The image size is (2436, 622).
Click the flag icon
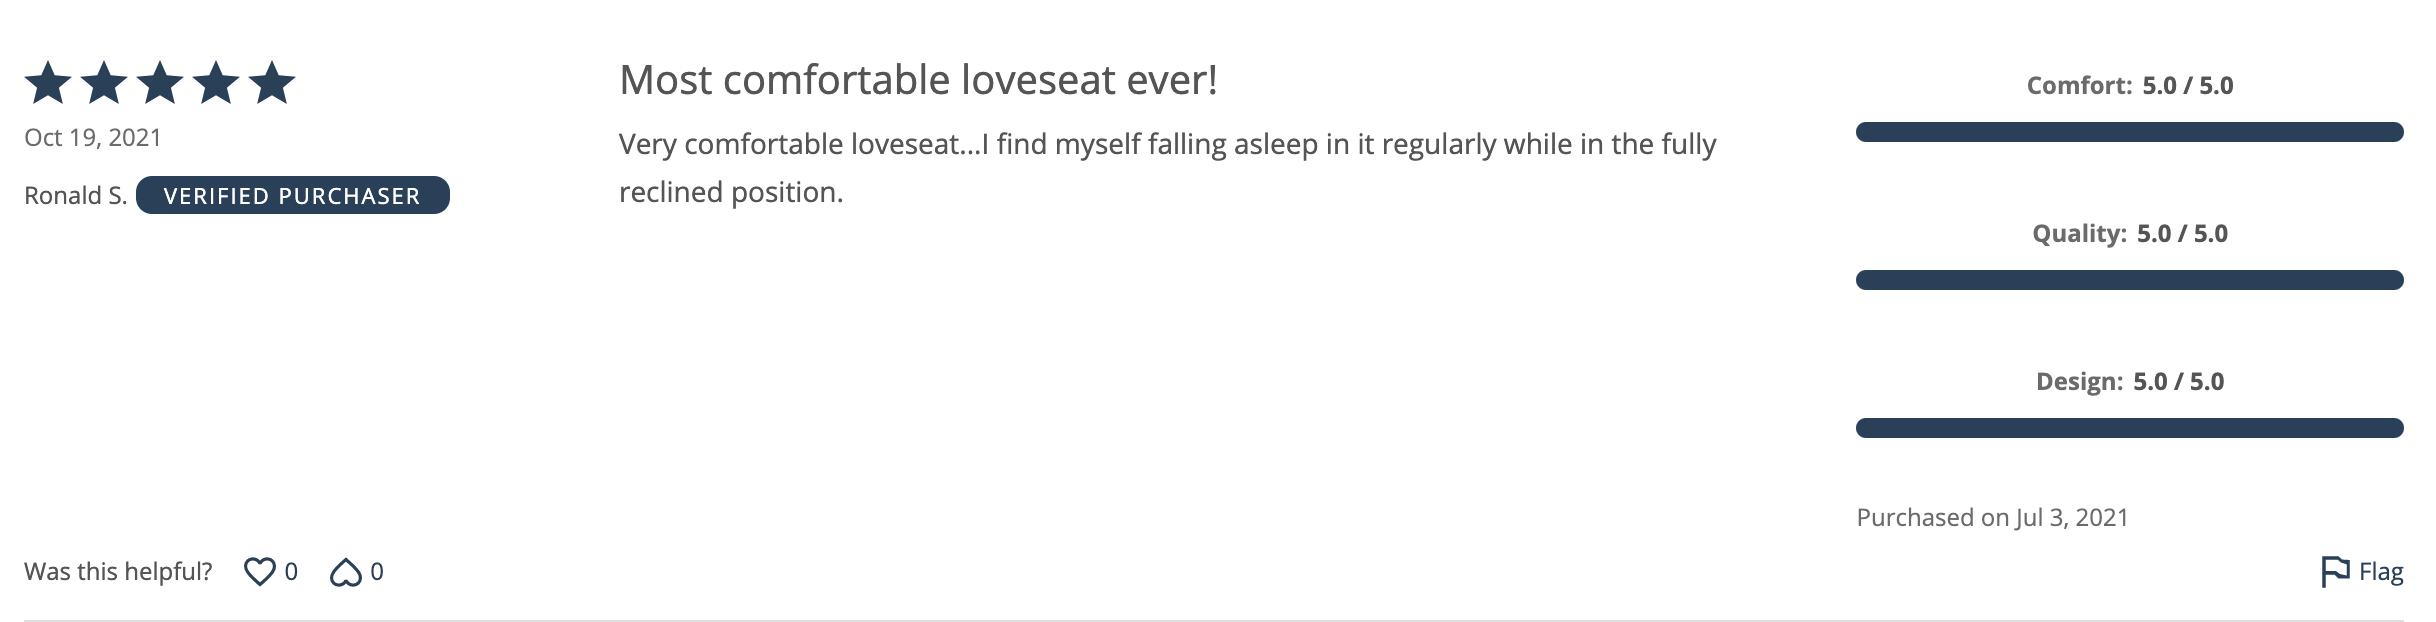point(2335,571)
